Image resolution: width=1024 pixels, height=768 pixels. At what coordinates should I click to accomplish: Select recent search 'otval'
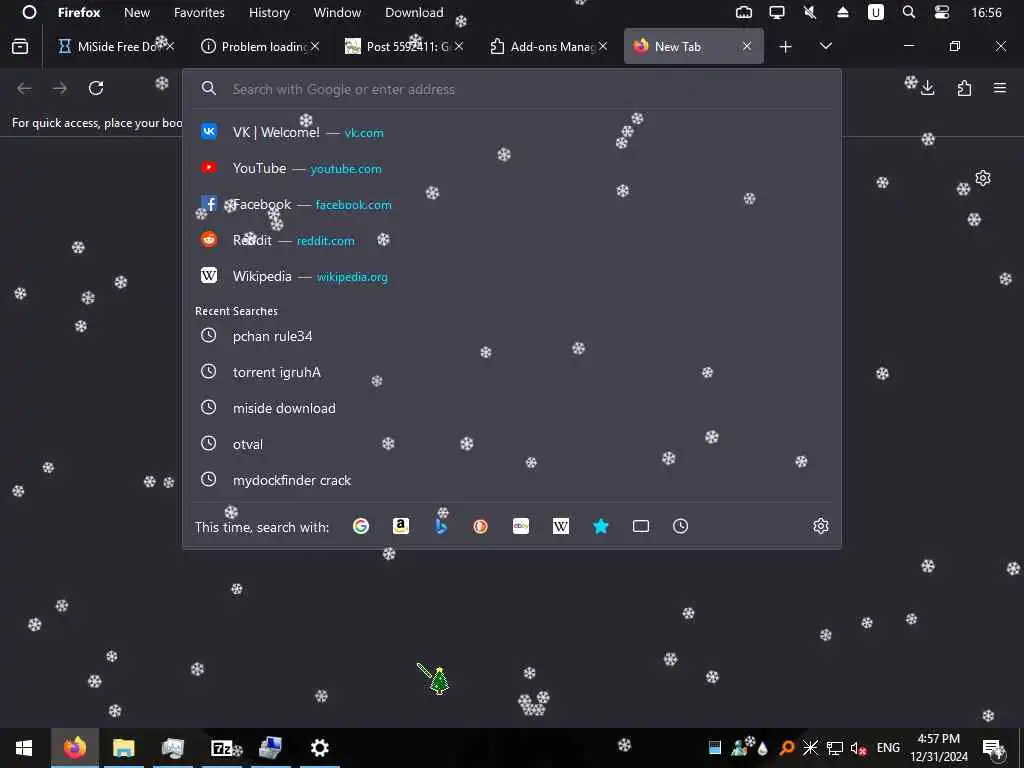(512, 444)
